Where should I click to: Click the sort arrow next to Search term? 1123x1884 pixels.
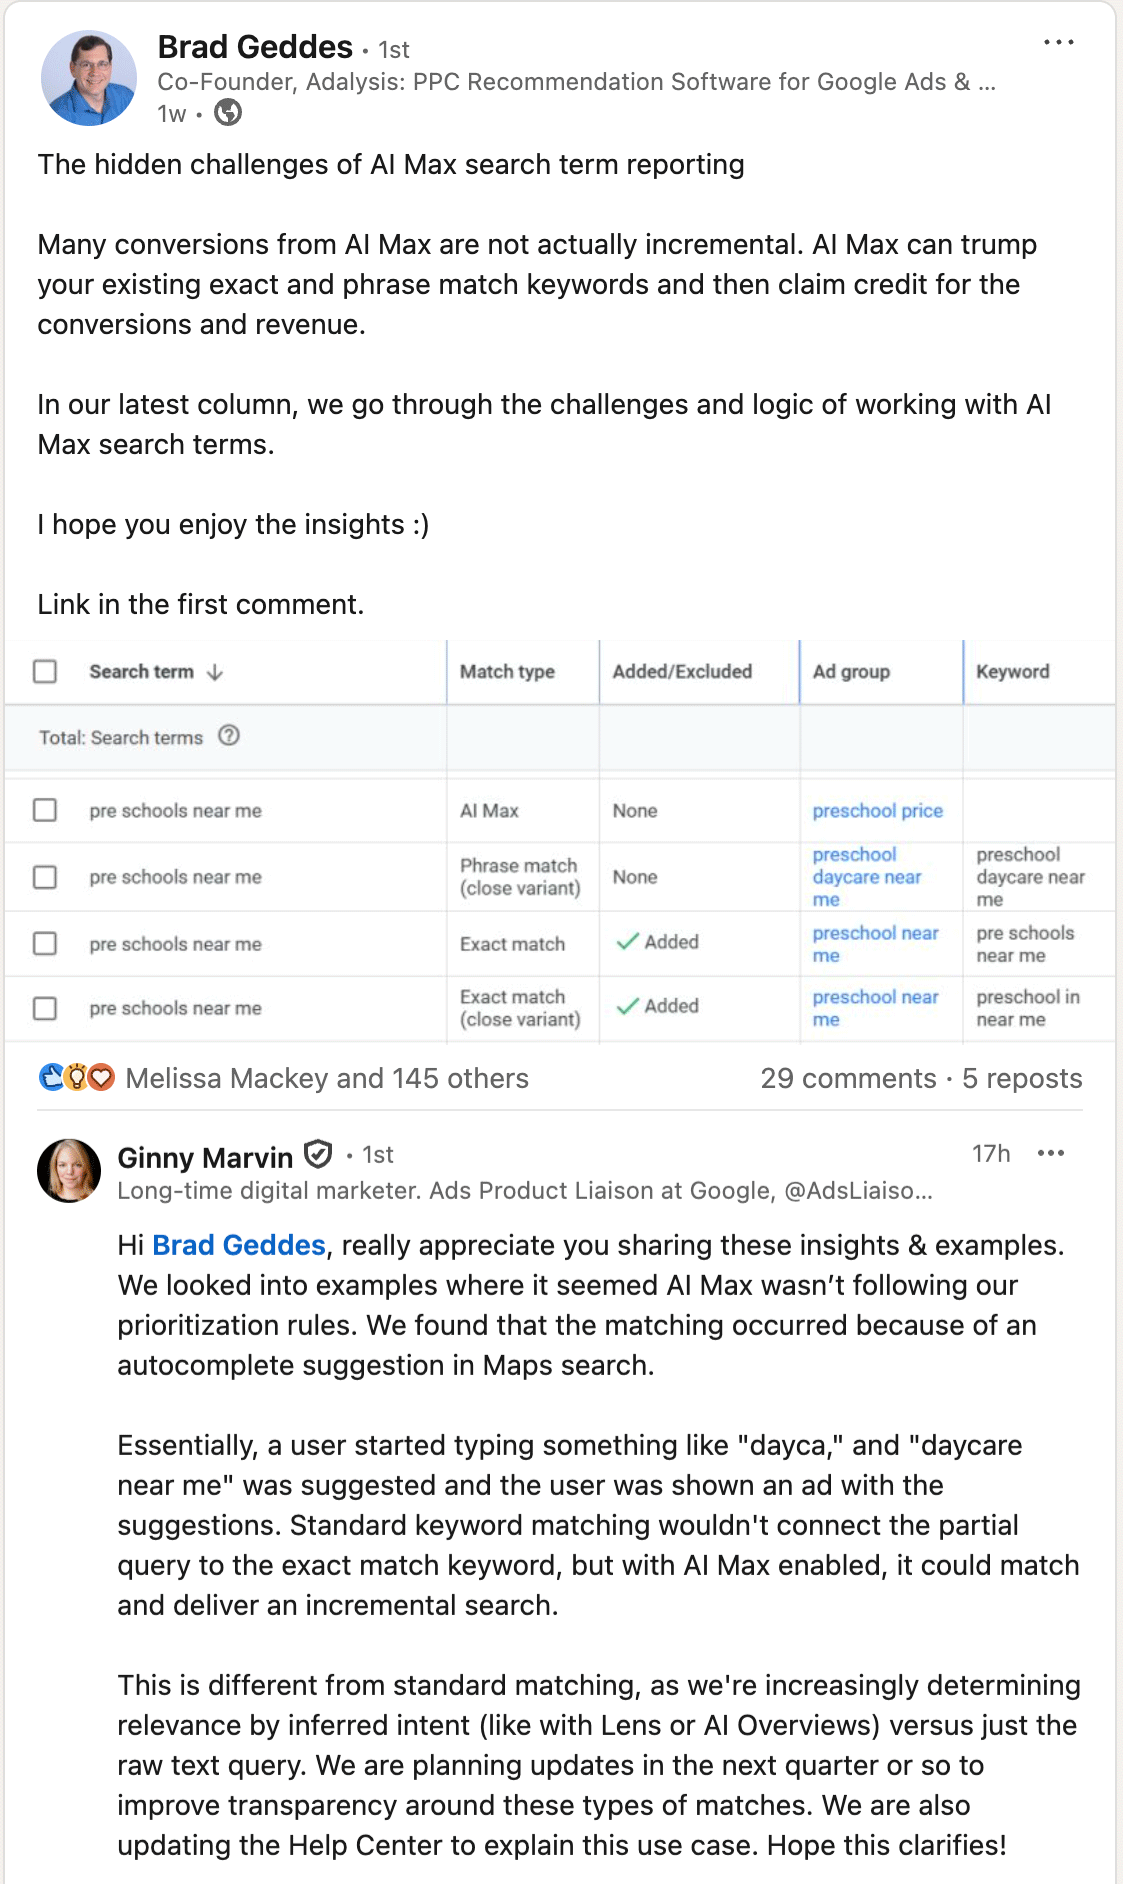pos(215,672)
